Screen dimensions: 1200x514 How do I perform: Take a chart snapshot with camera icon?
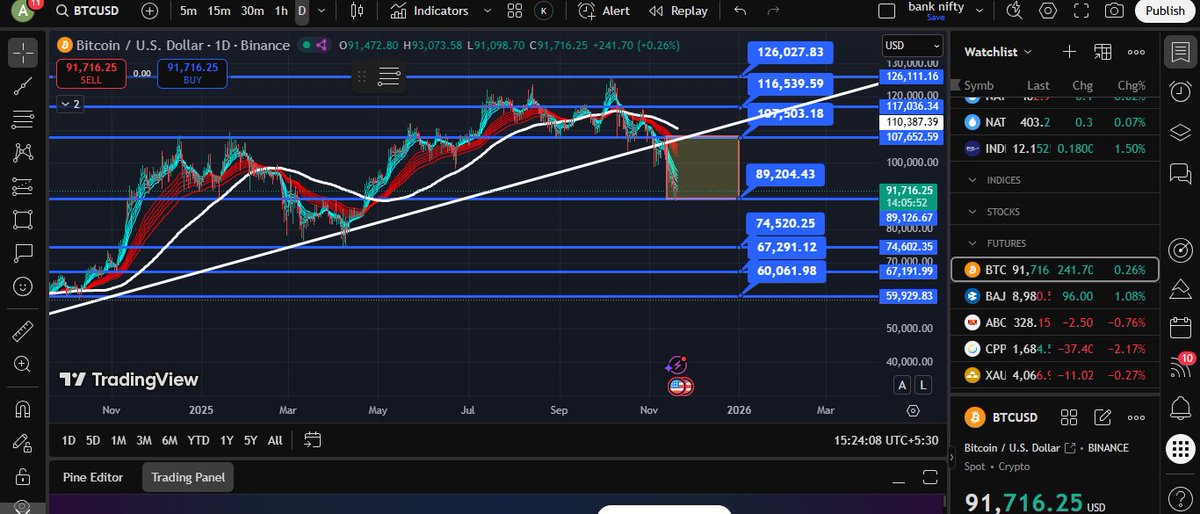point(1114,11)
